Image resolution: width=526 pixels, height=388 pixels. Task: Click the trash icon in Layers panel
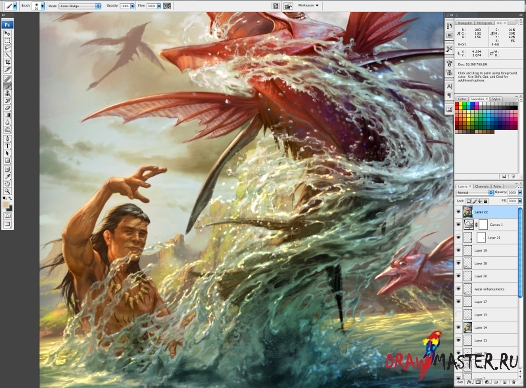[x=513, y=382]
